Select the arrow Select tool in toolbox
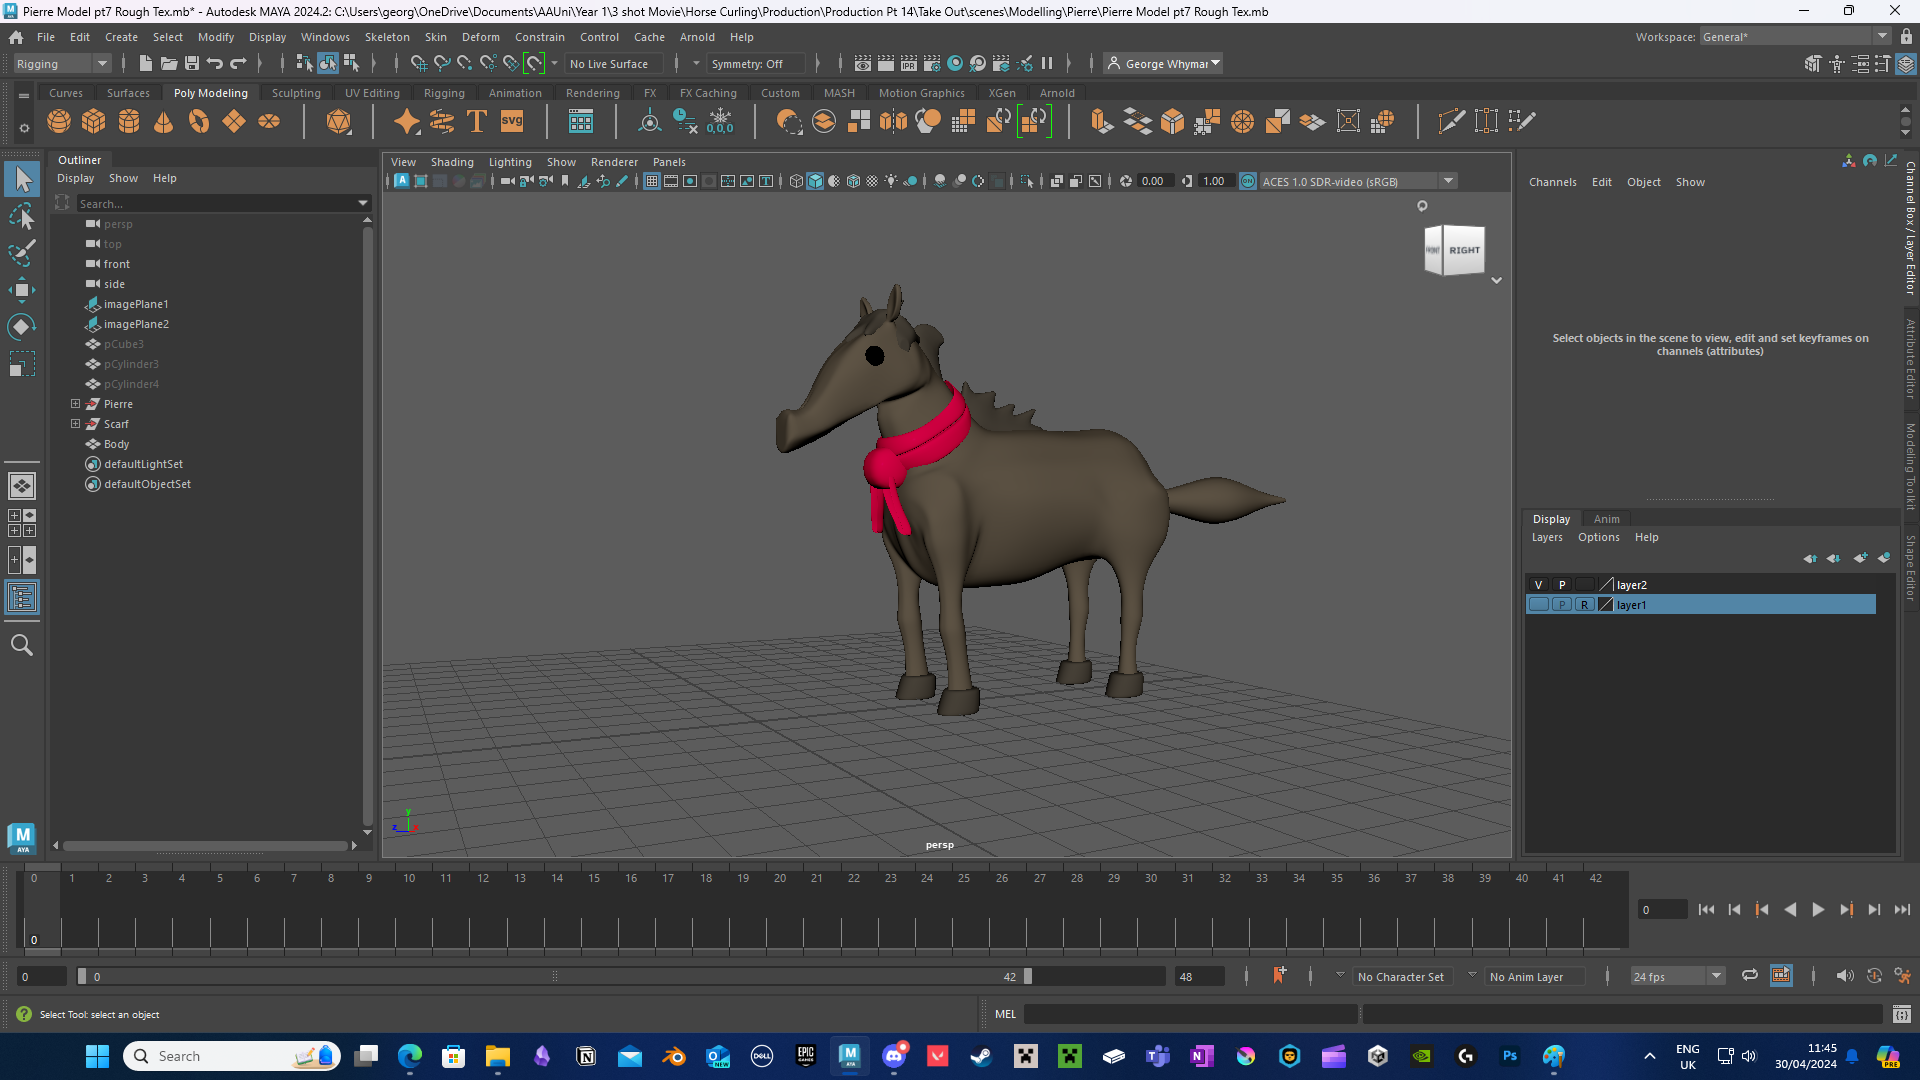 [22, 180]
